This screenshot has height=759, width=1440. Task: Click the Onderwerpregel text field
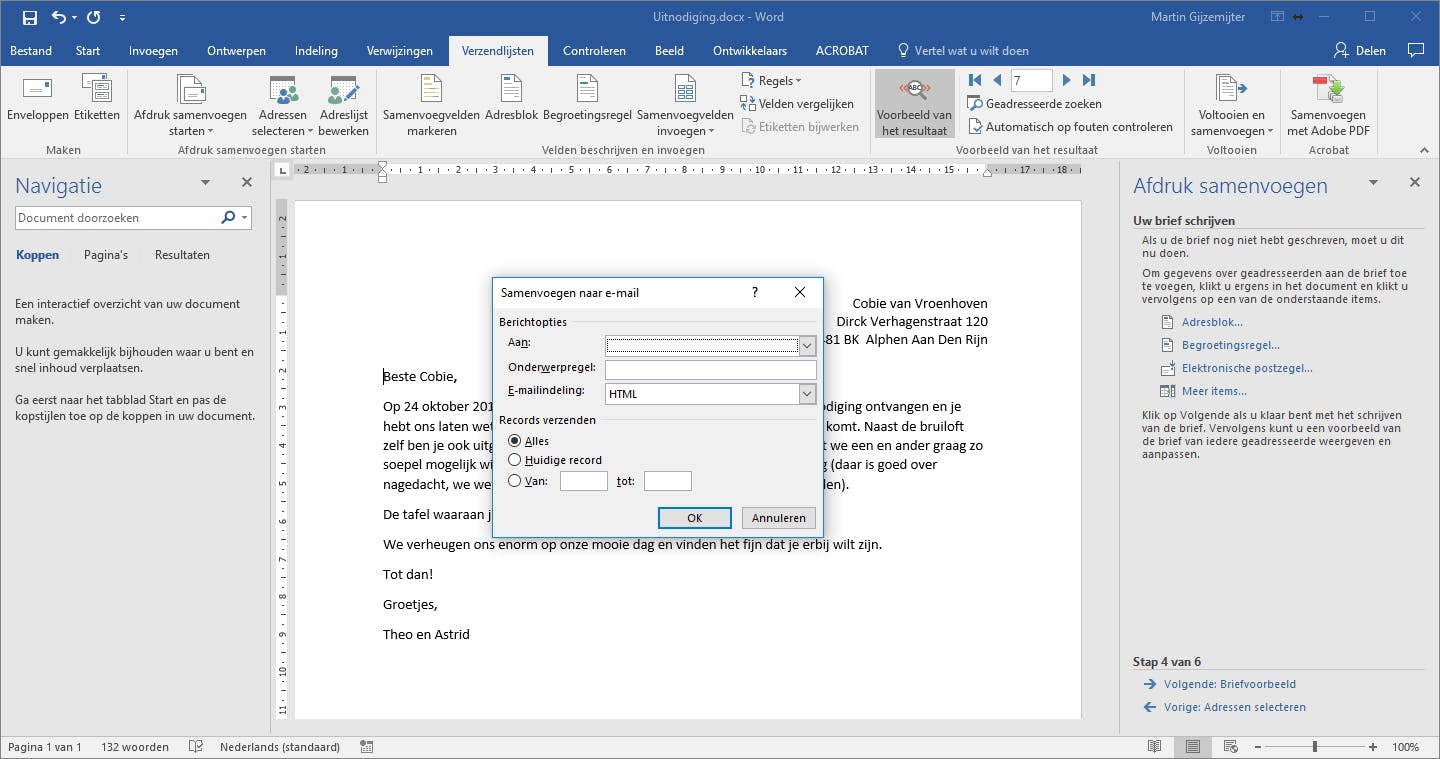point(710,370)
